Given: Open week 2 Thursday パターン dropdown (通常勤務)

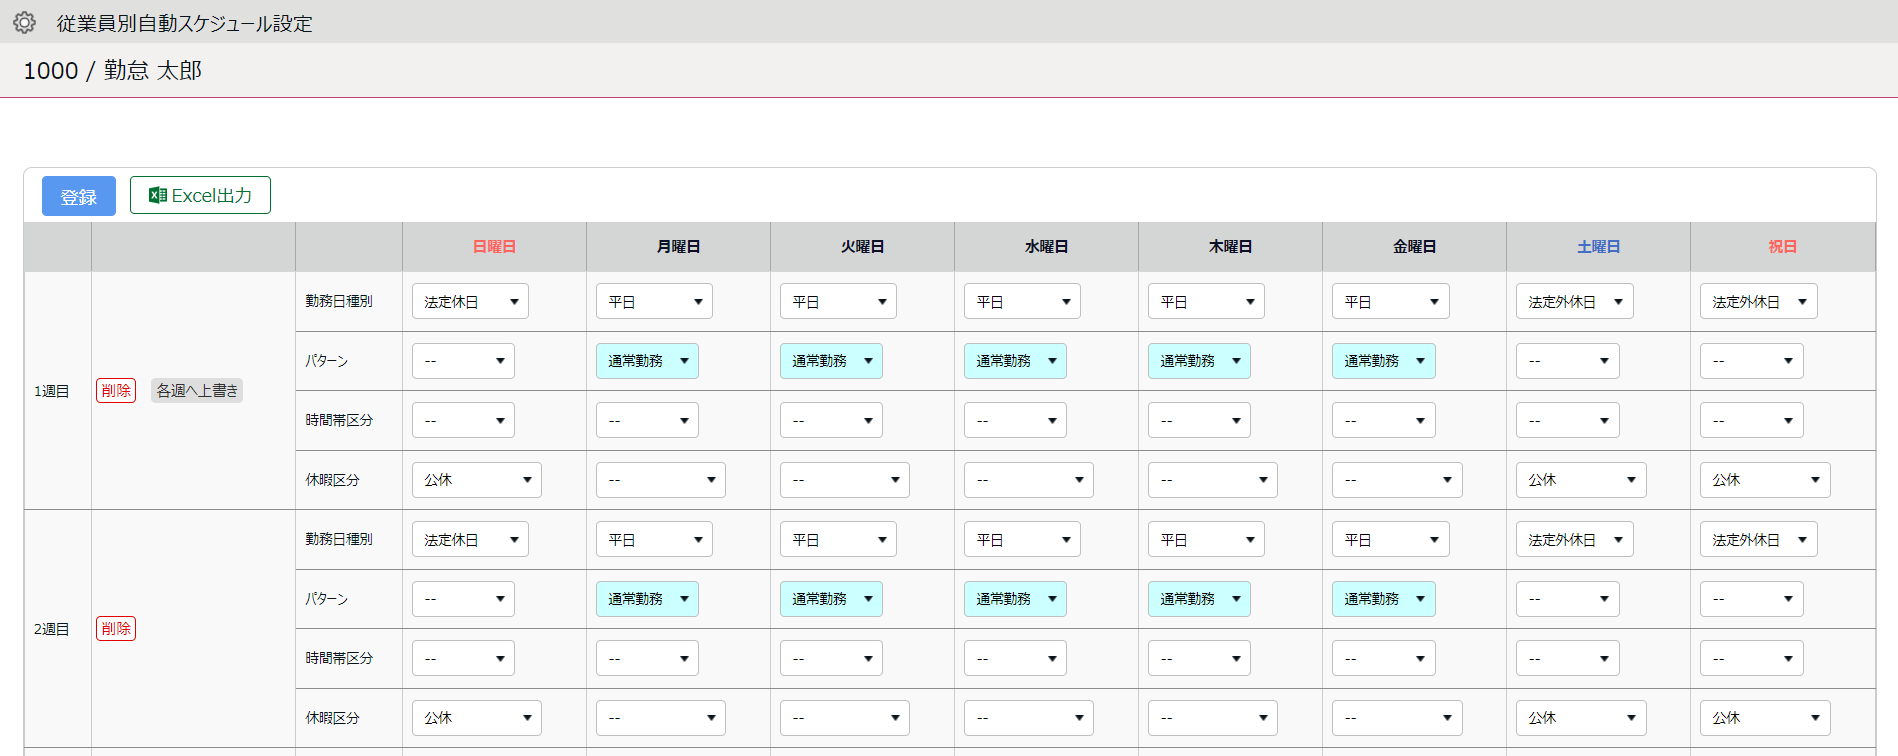Looking at the screenshot, I should [1199, 599].
